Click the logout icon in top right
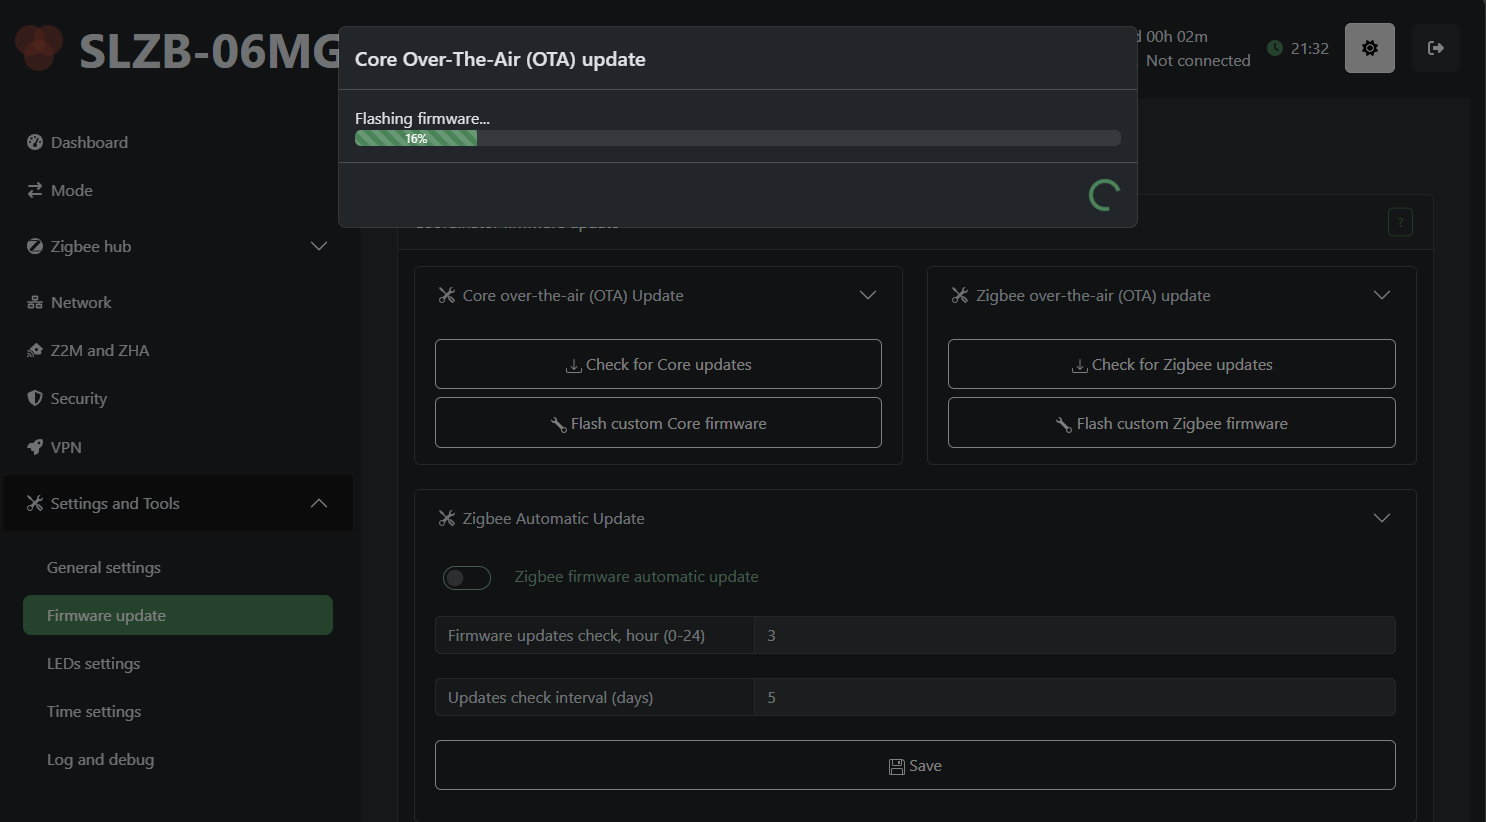Screen dimensions: 1486x822 (1435, 48)
